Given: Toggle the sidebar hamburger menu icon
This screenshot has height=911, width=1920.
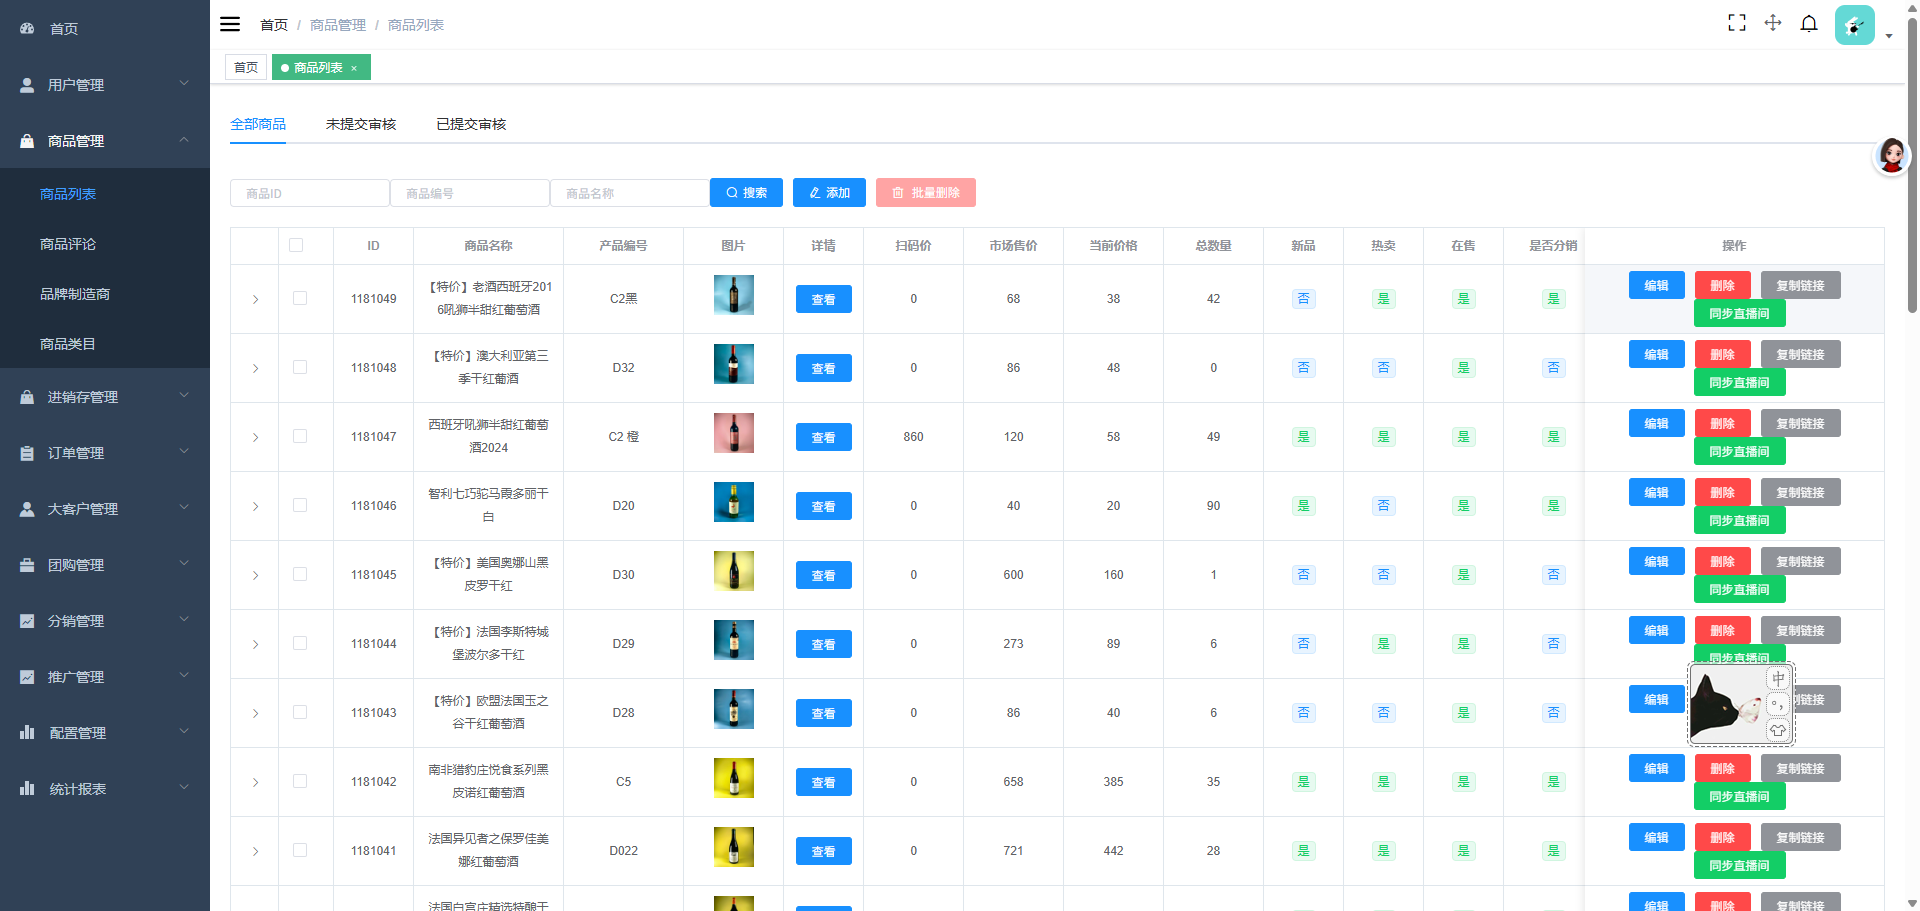Looking at the screenshot, I should click(x=230, y=24).
